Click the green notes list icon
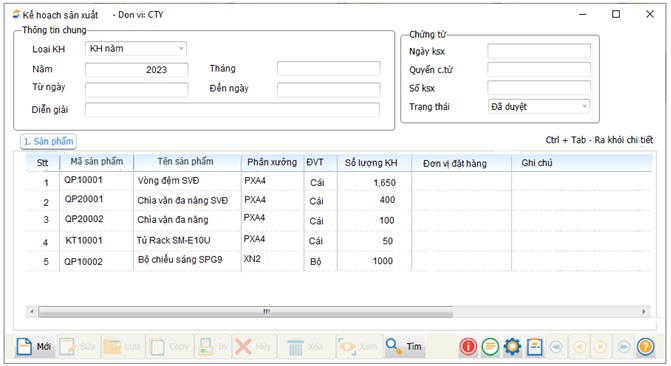The image size is (671, 366). [x=490, y=346]
